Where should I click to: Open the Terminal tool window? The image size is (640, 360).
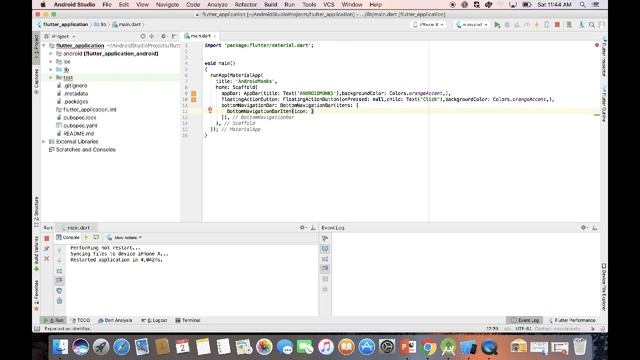click(188, 320)
